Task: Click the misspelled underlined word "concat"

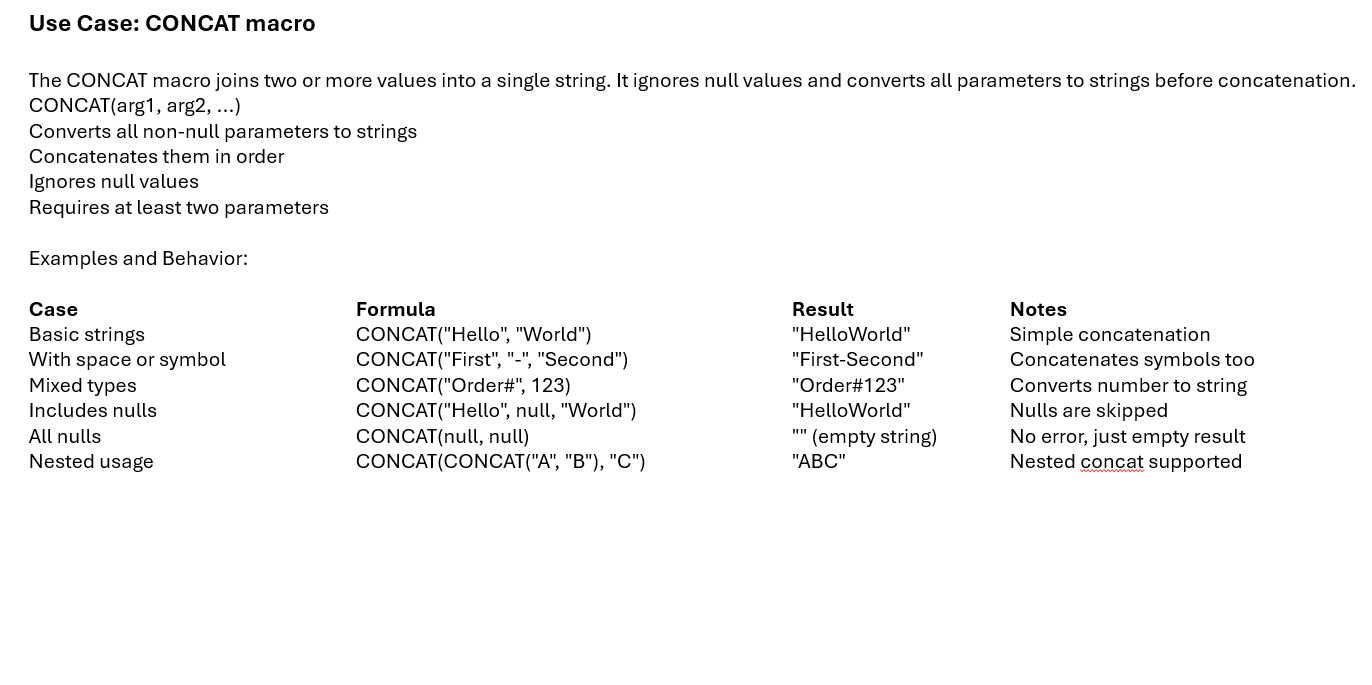Action: coord(1112,461)
